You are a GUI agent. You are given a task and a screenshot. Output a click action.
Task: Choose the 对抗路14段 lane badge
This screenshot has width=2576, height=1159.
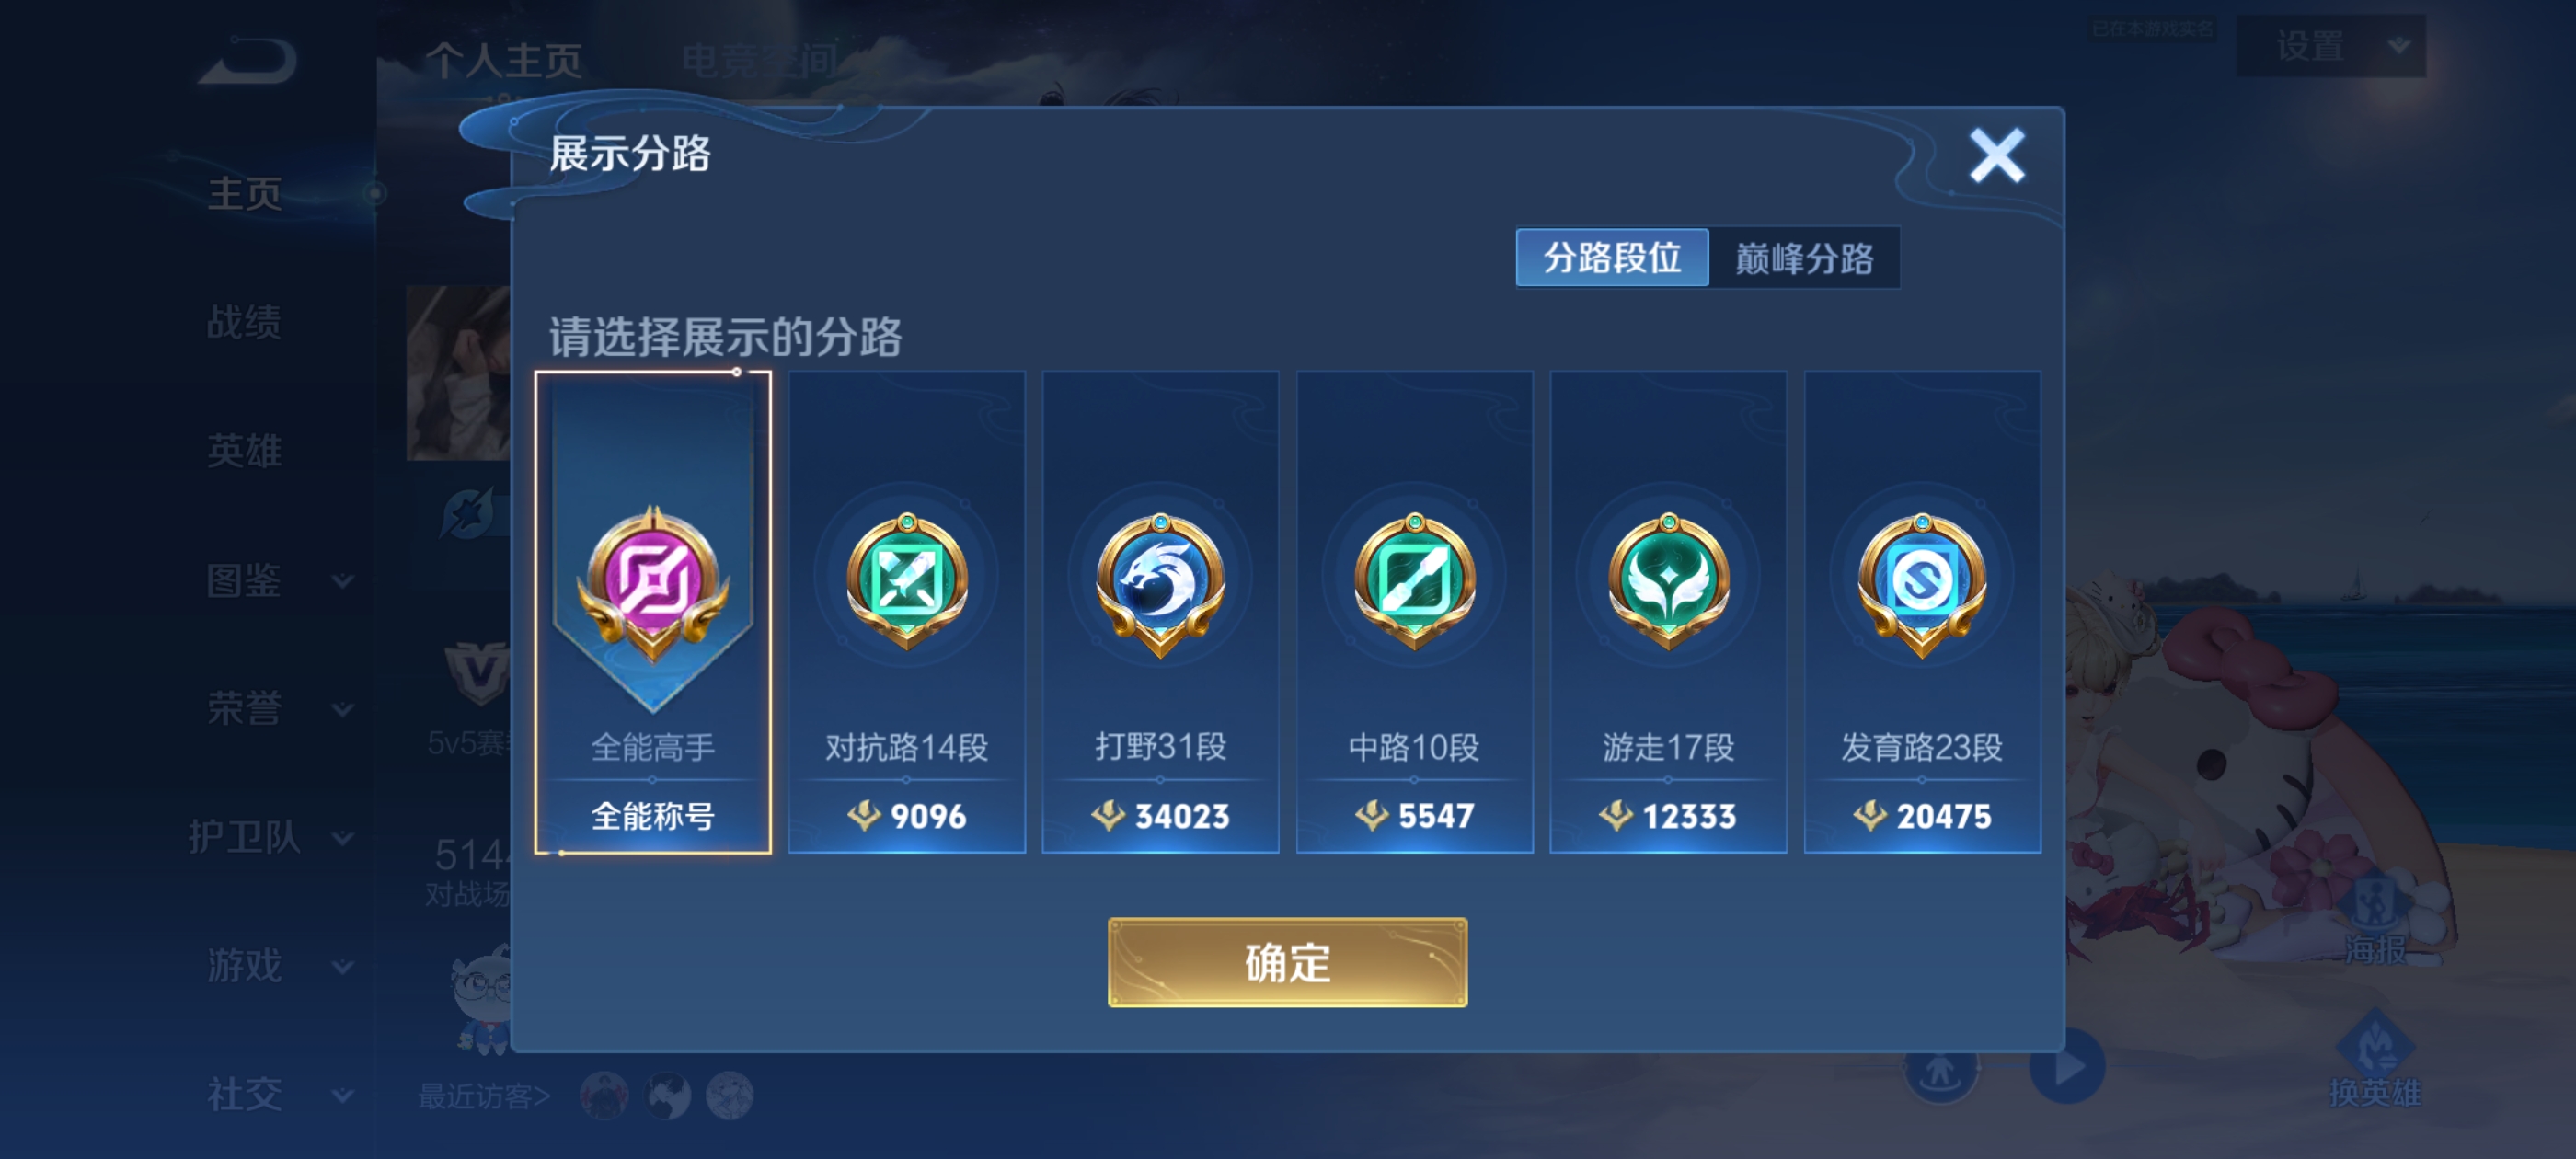coord(907,612)
